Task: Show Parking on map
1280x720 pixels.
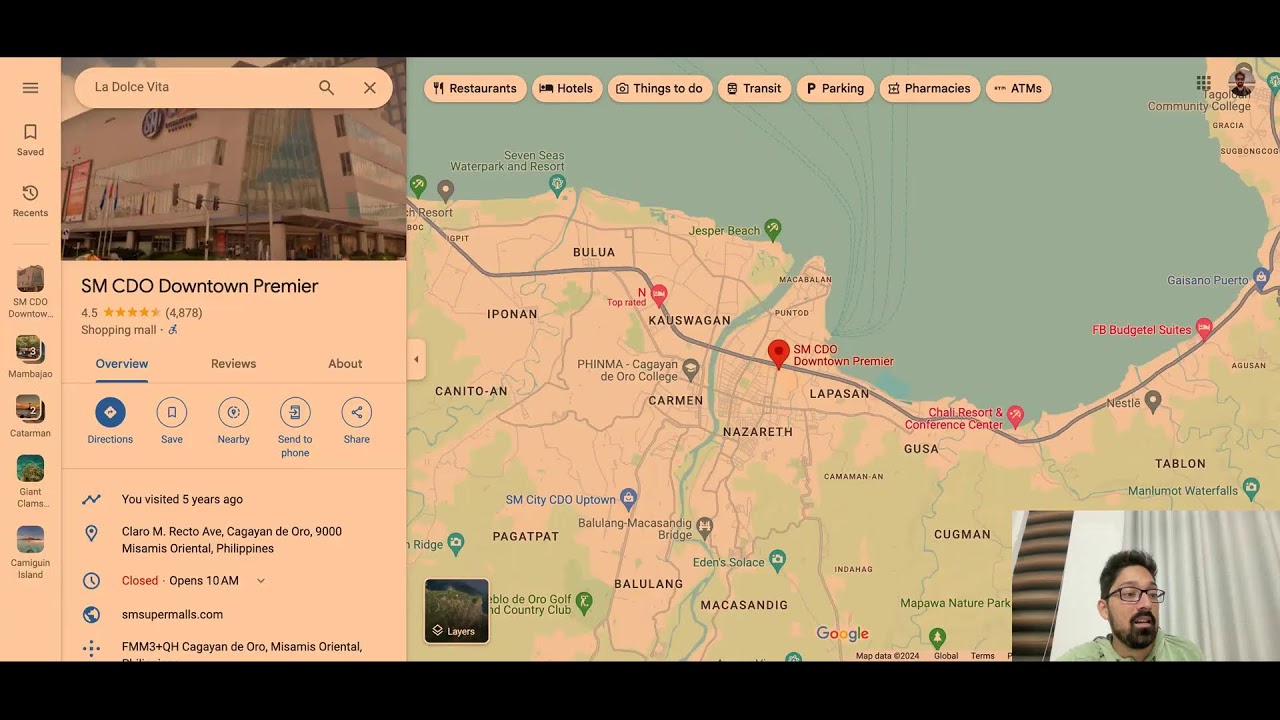Action: 835,88
